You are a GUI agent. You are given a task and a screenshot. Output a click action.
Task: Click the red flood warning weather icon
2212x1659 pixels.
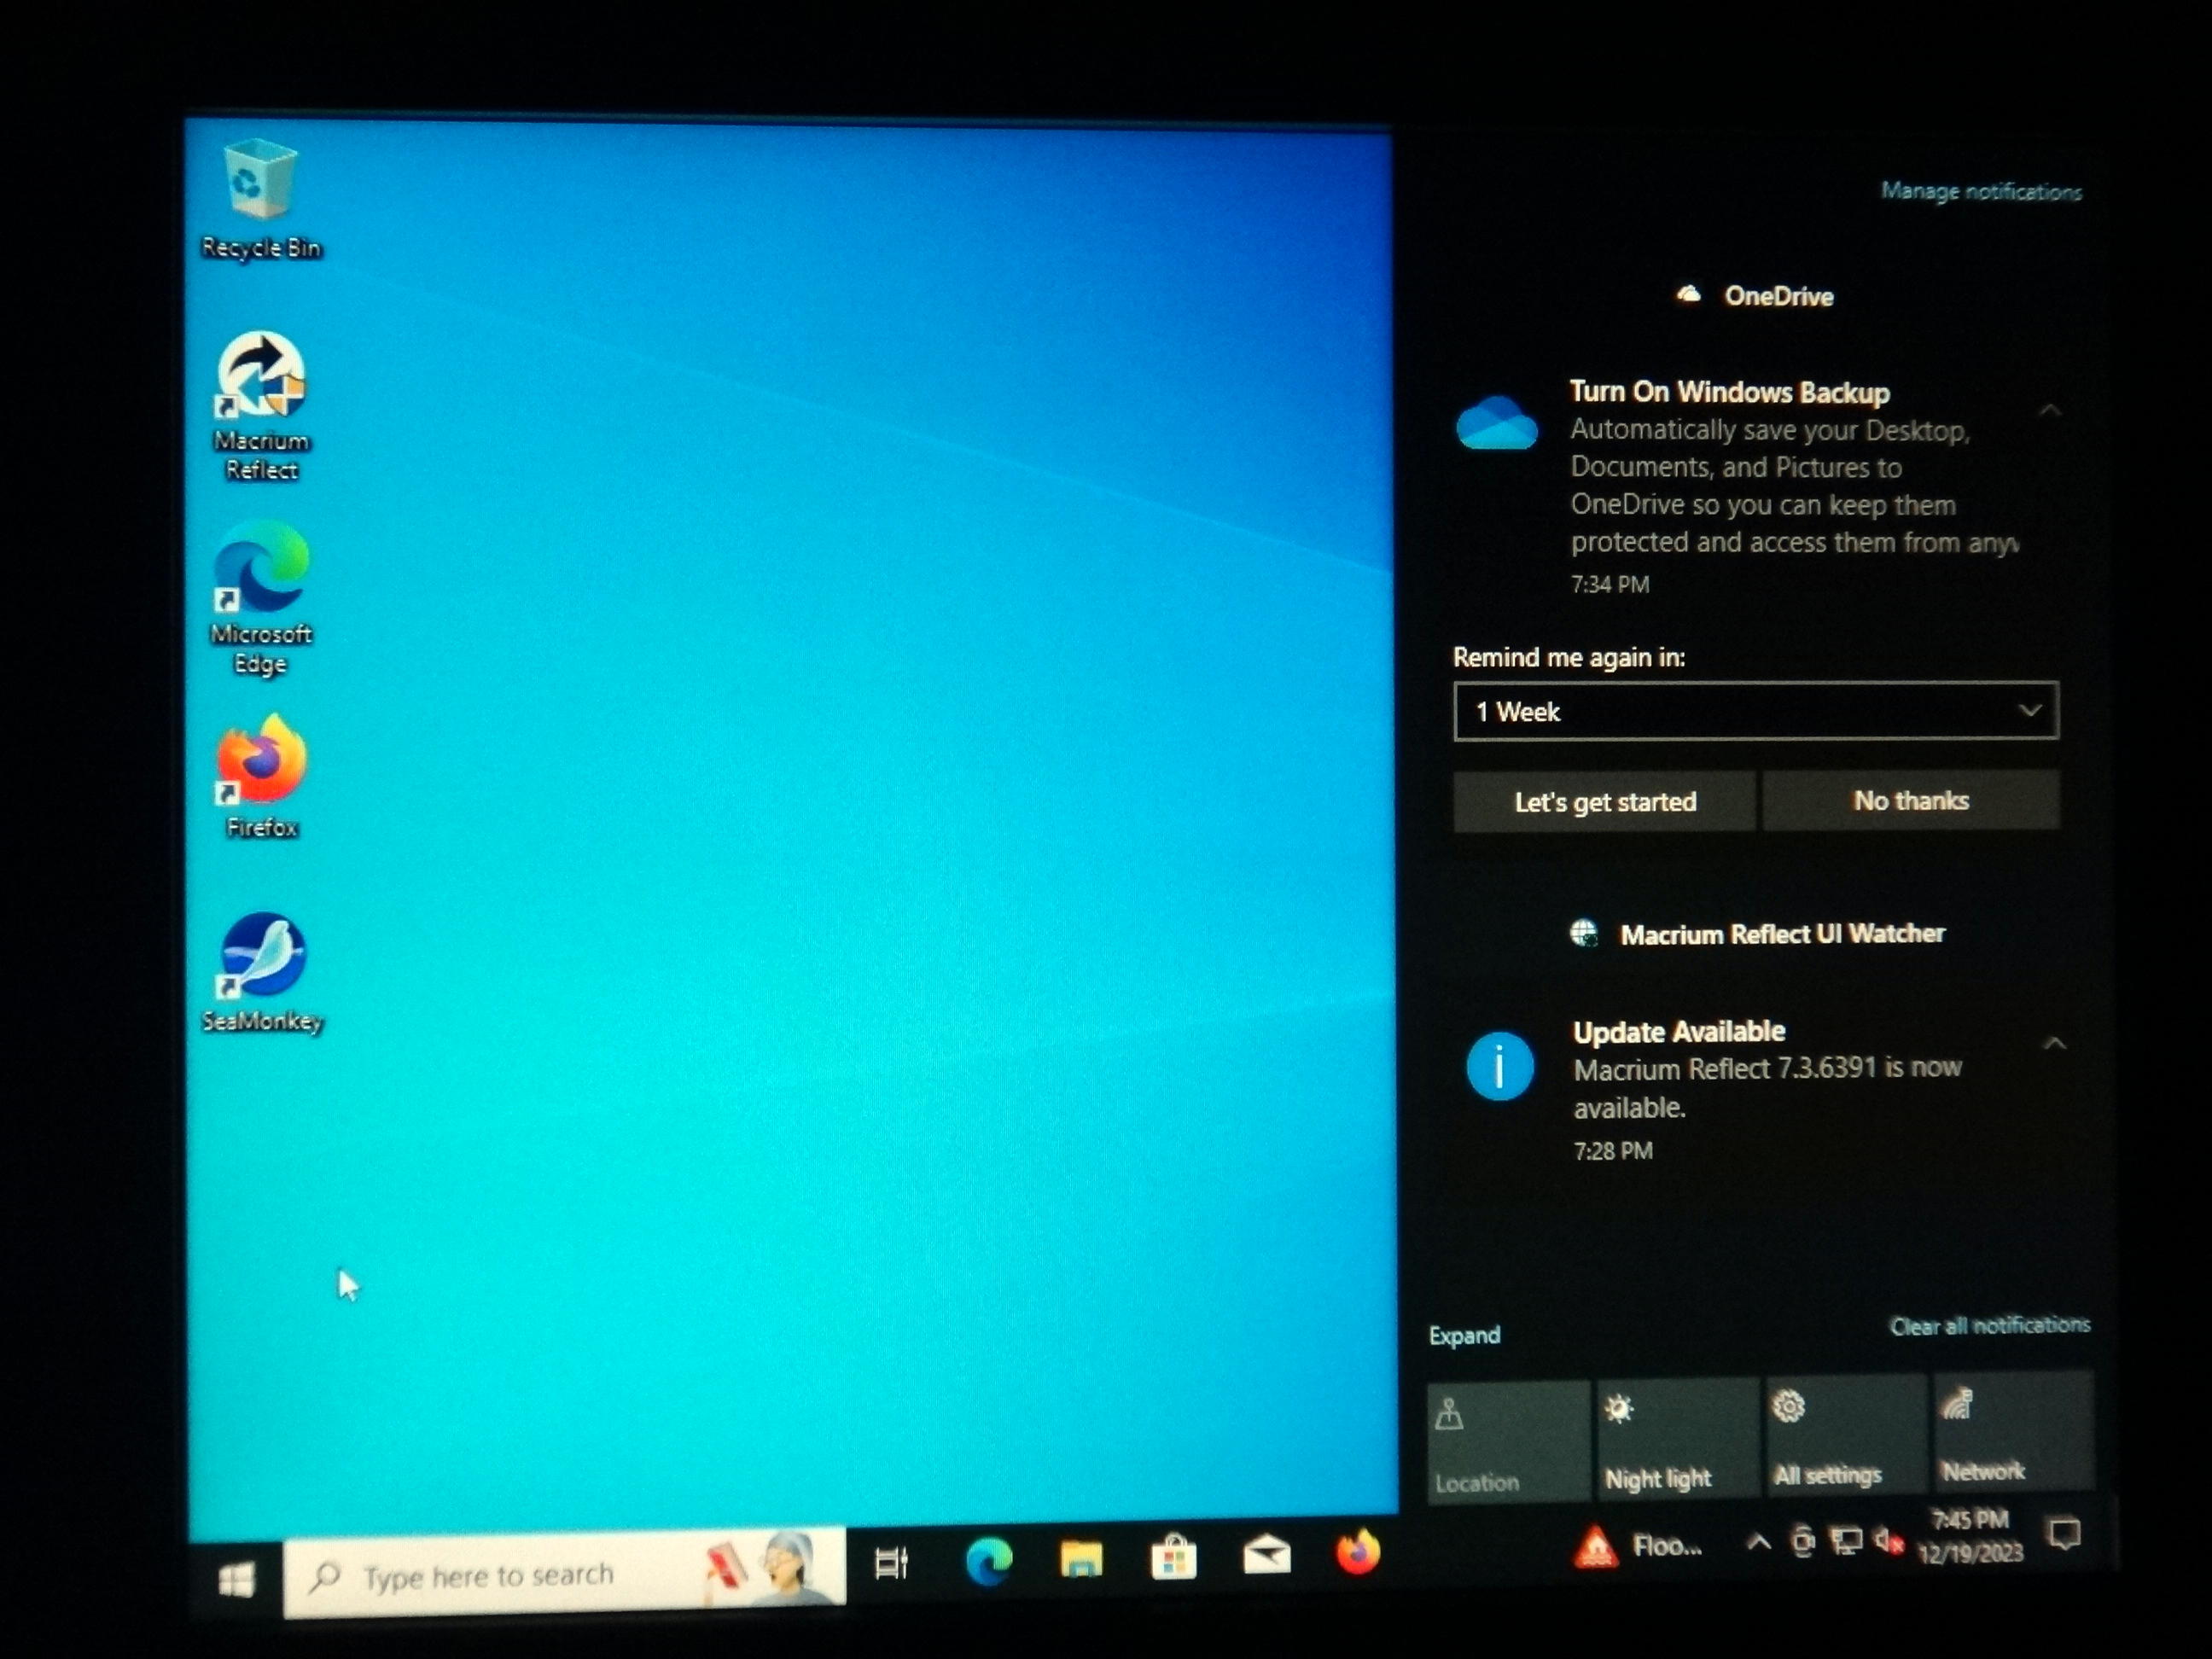1595,1547
